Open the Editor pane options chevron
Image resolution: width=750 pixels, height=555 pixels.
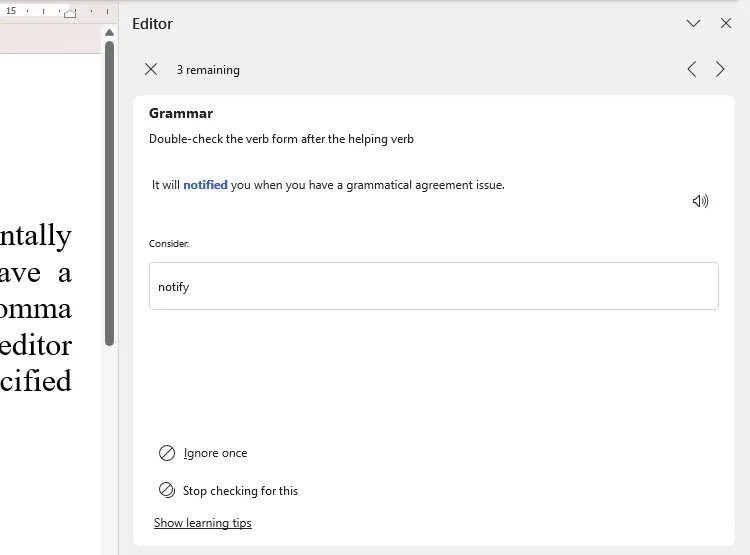pyautogui.click(x=693, y=23)
